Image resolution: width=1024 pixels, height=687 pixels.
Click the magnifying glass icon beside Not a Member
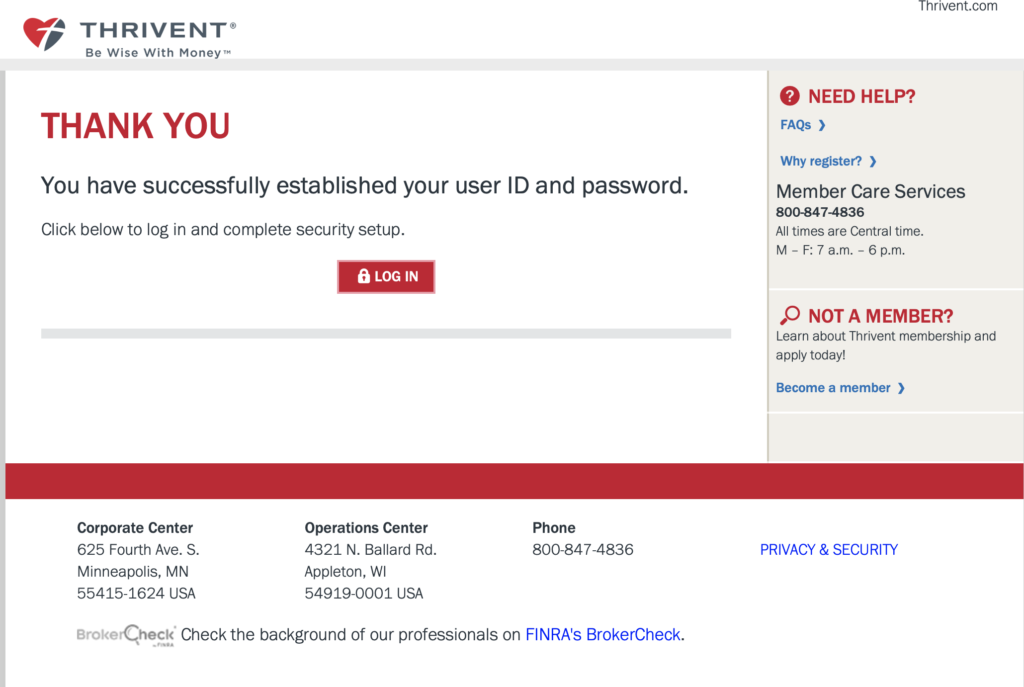789,316
